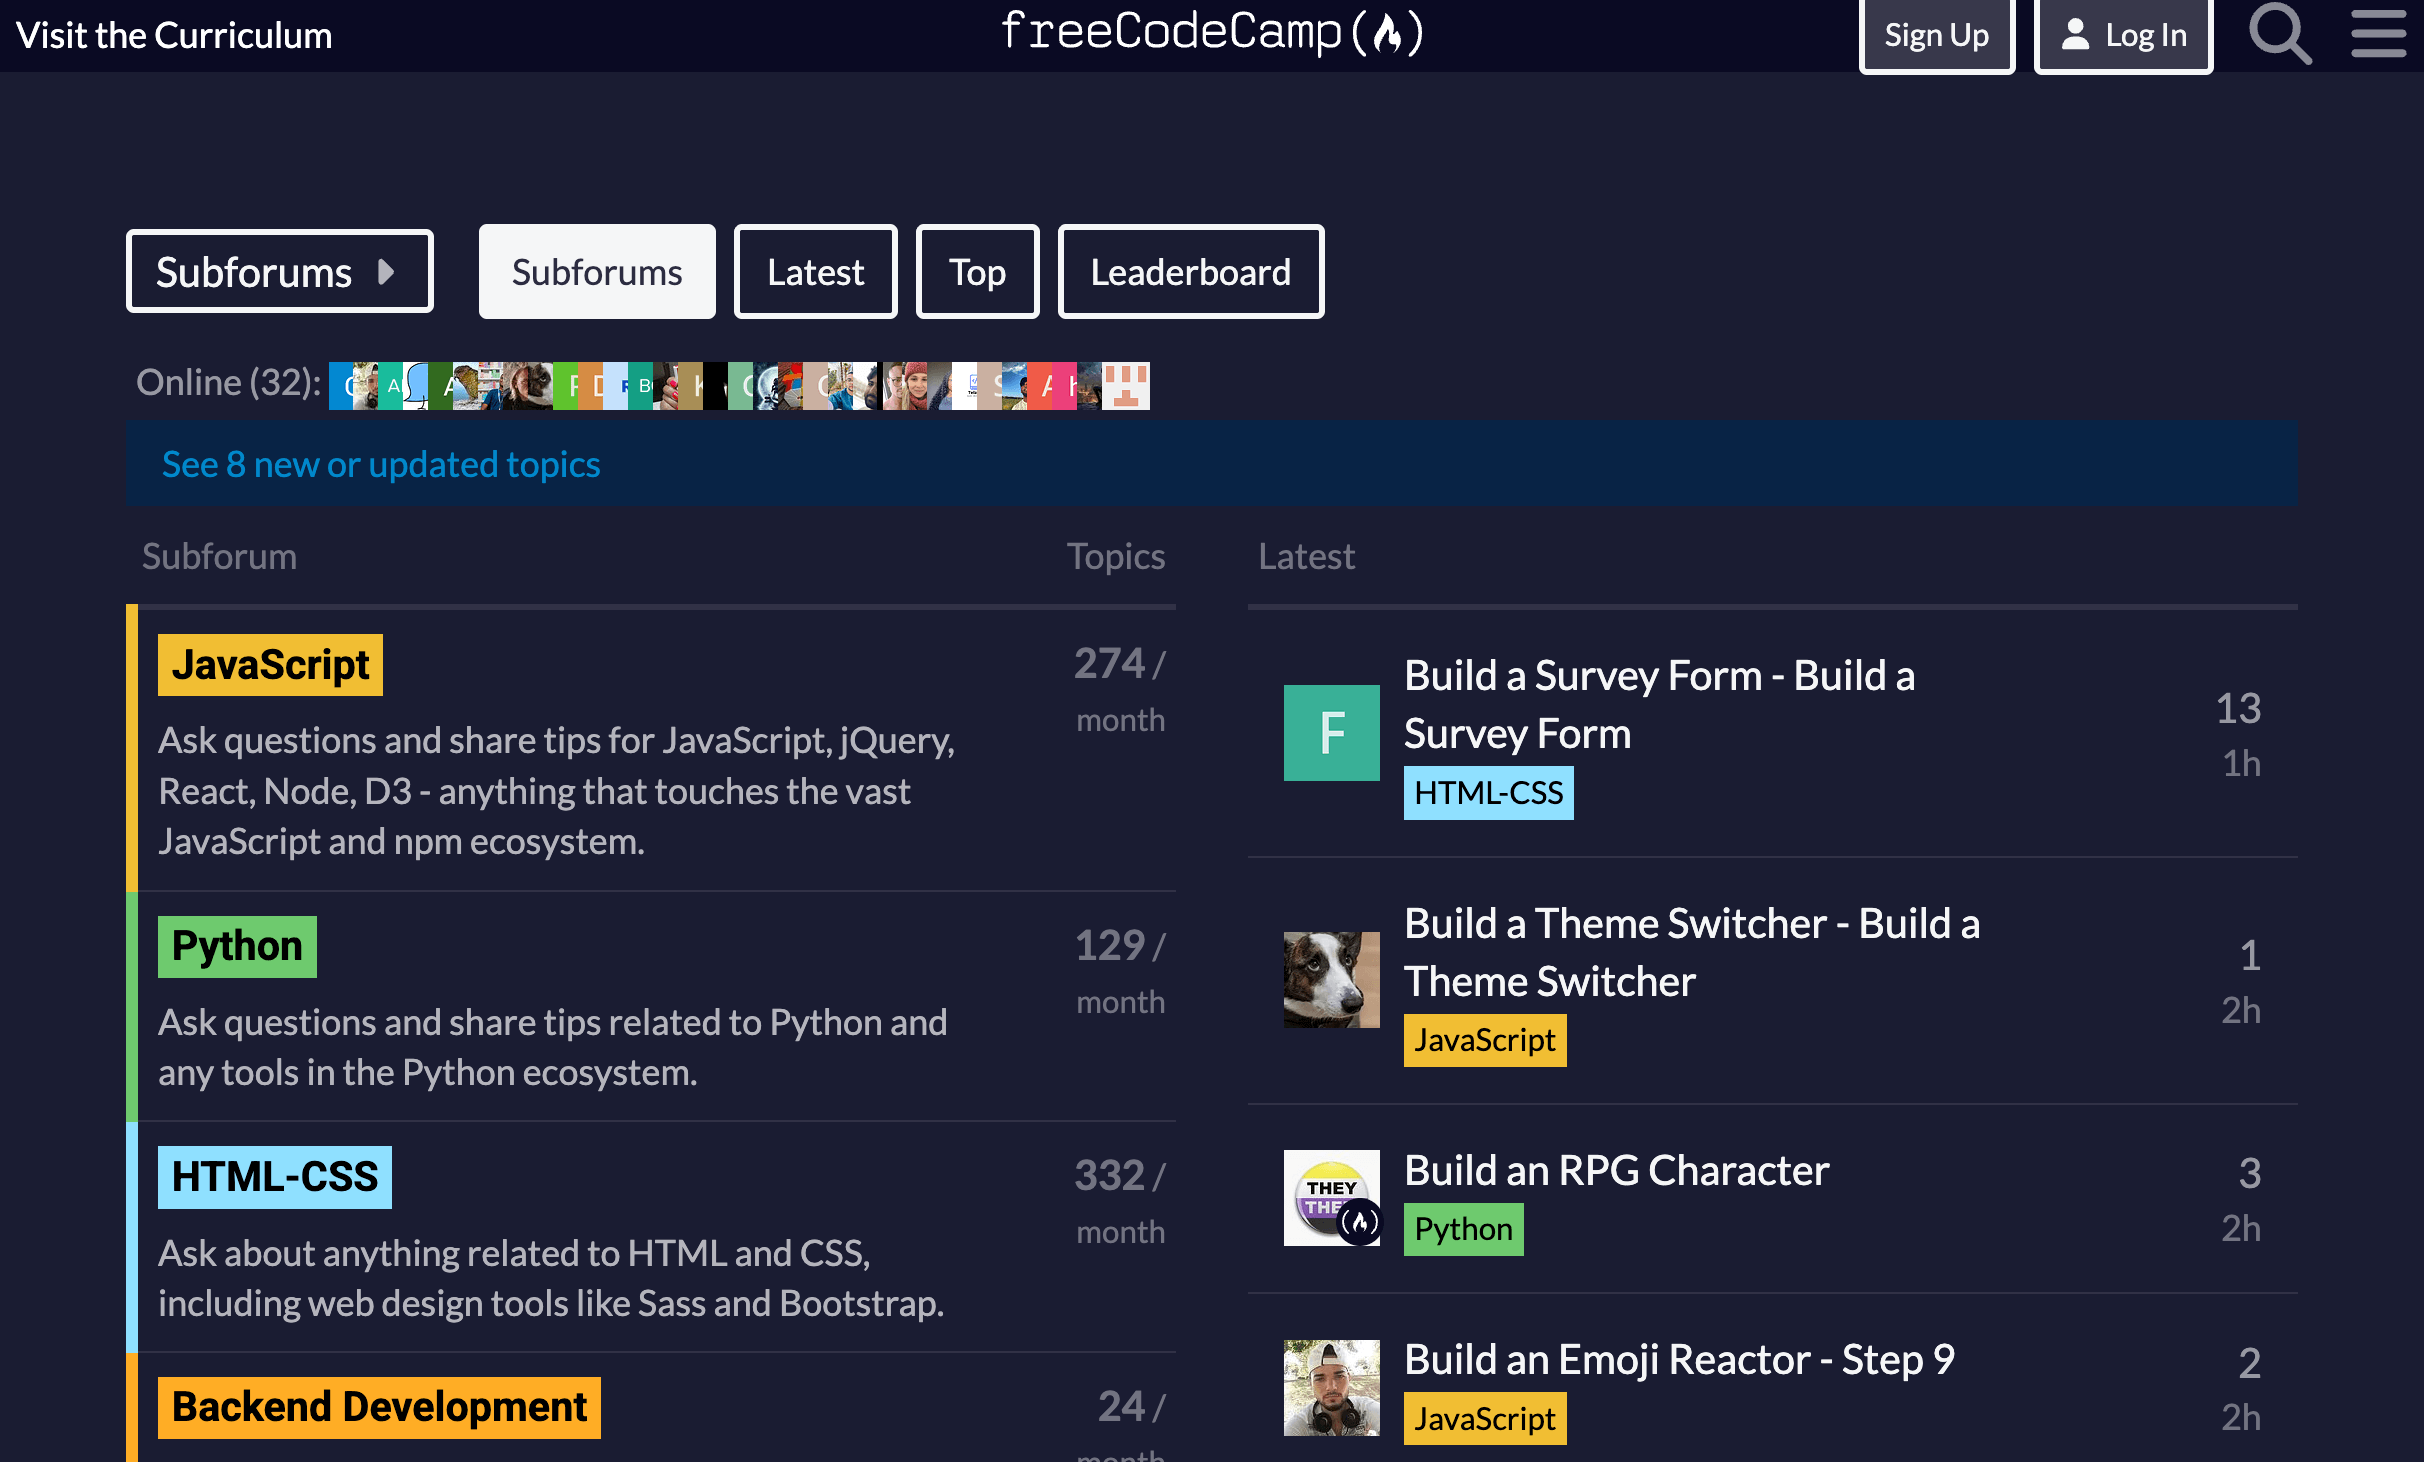Screen dimensions: 2424x1462
Task: Open the hamburger menu
Action: 2378,34
